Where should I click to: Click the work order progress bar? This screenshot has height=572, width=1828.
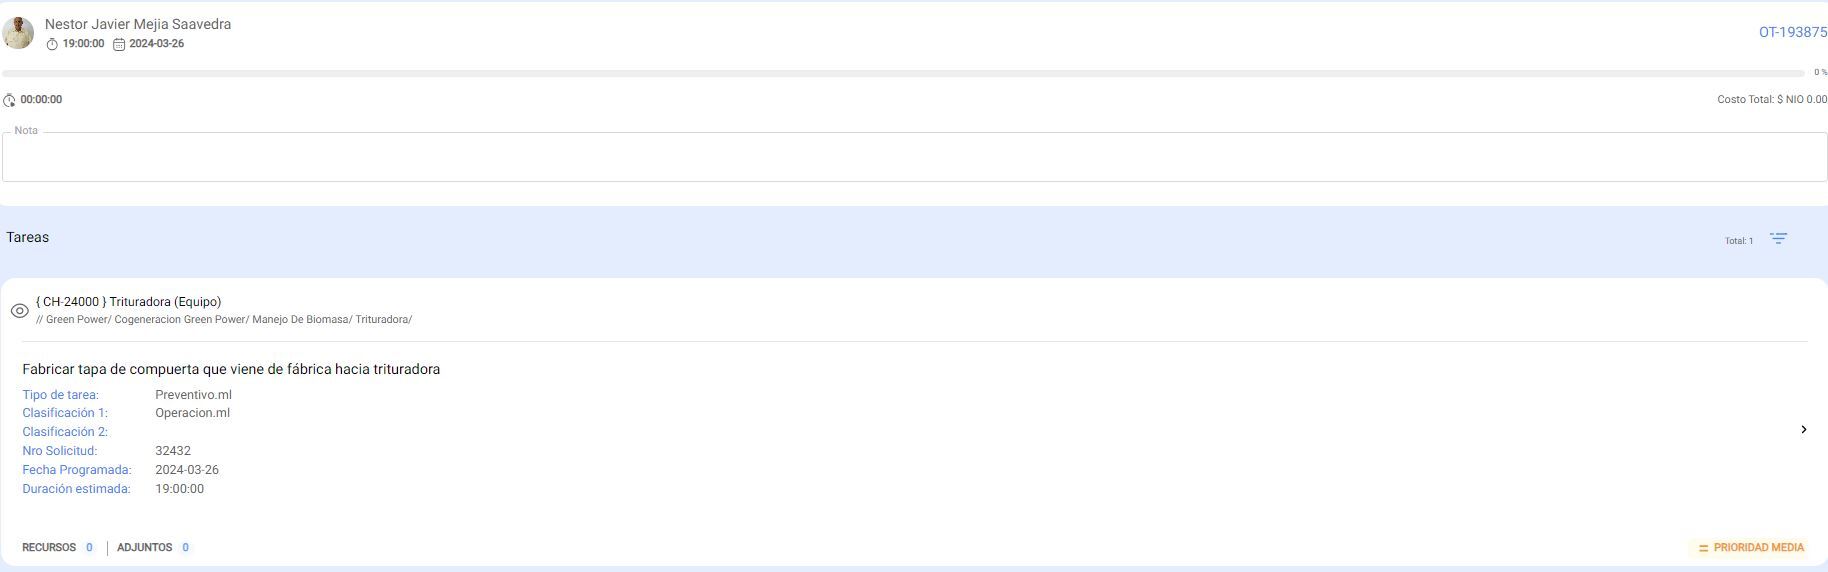(903, 73)
